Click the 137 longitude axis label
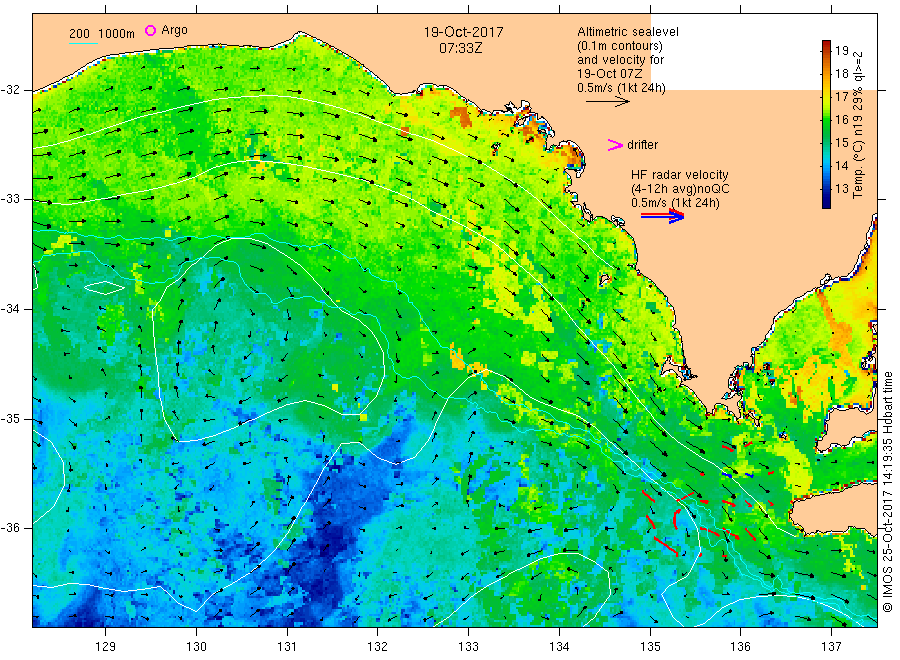Image resolution: width=900 pixels, height=660 pixels. pyautogui.click(x=831, y=647)
